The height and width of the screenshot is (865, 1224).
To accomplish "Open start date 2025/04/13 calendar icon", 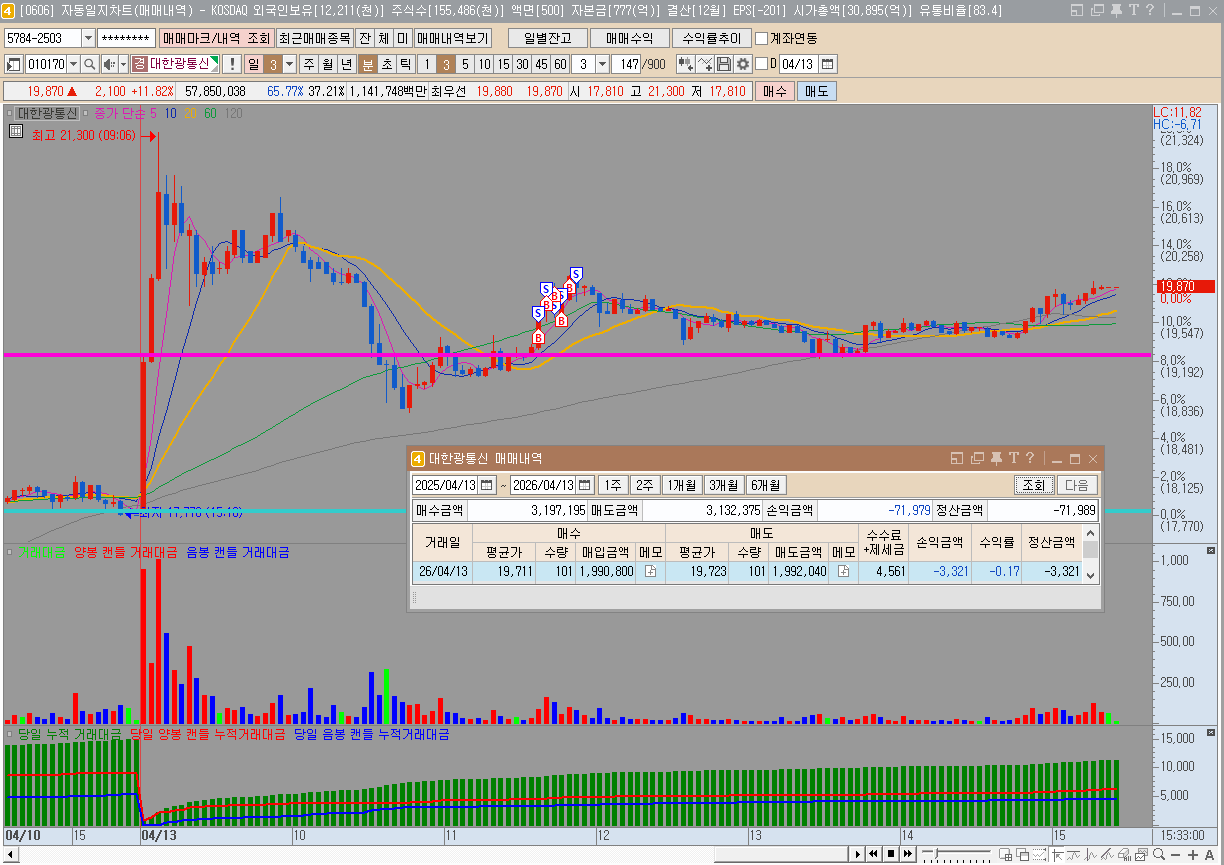I will tap(486, 485).
